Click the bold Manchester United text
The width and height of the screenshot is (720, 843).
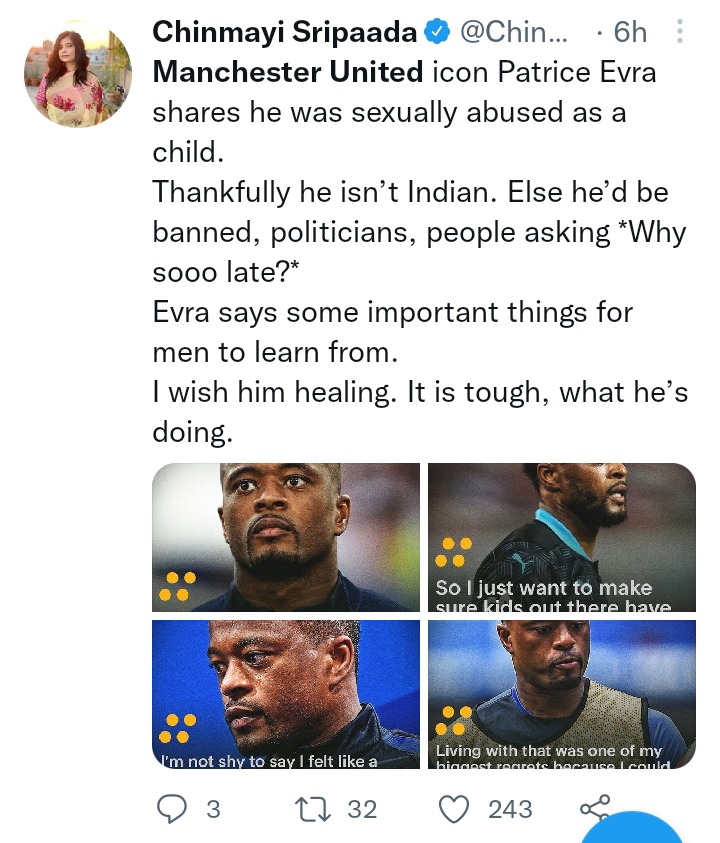coord(288,72)
